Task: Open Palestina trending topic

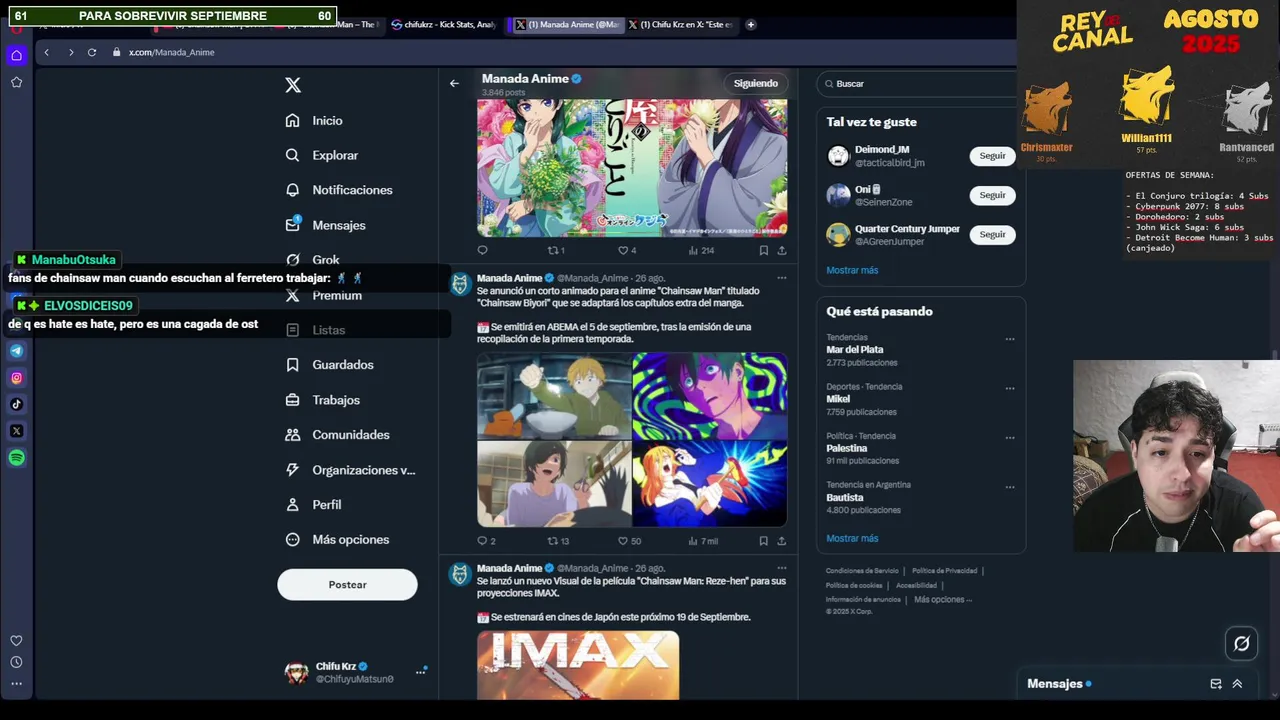Action: (x=846, y=448)
